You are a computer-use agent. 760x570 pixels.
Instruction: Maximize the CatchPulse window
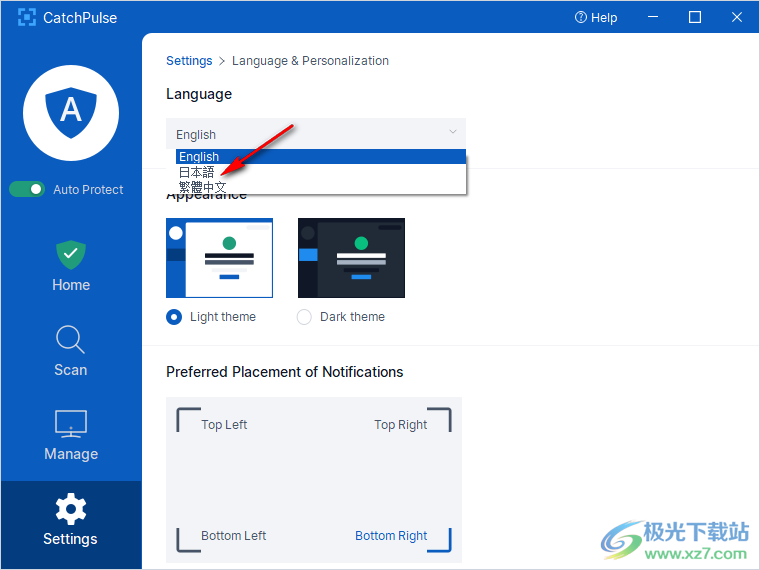tap(695, 17)
